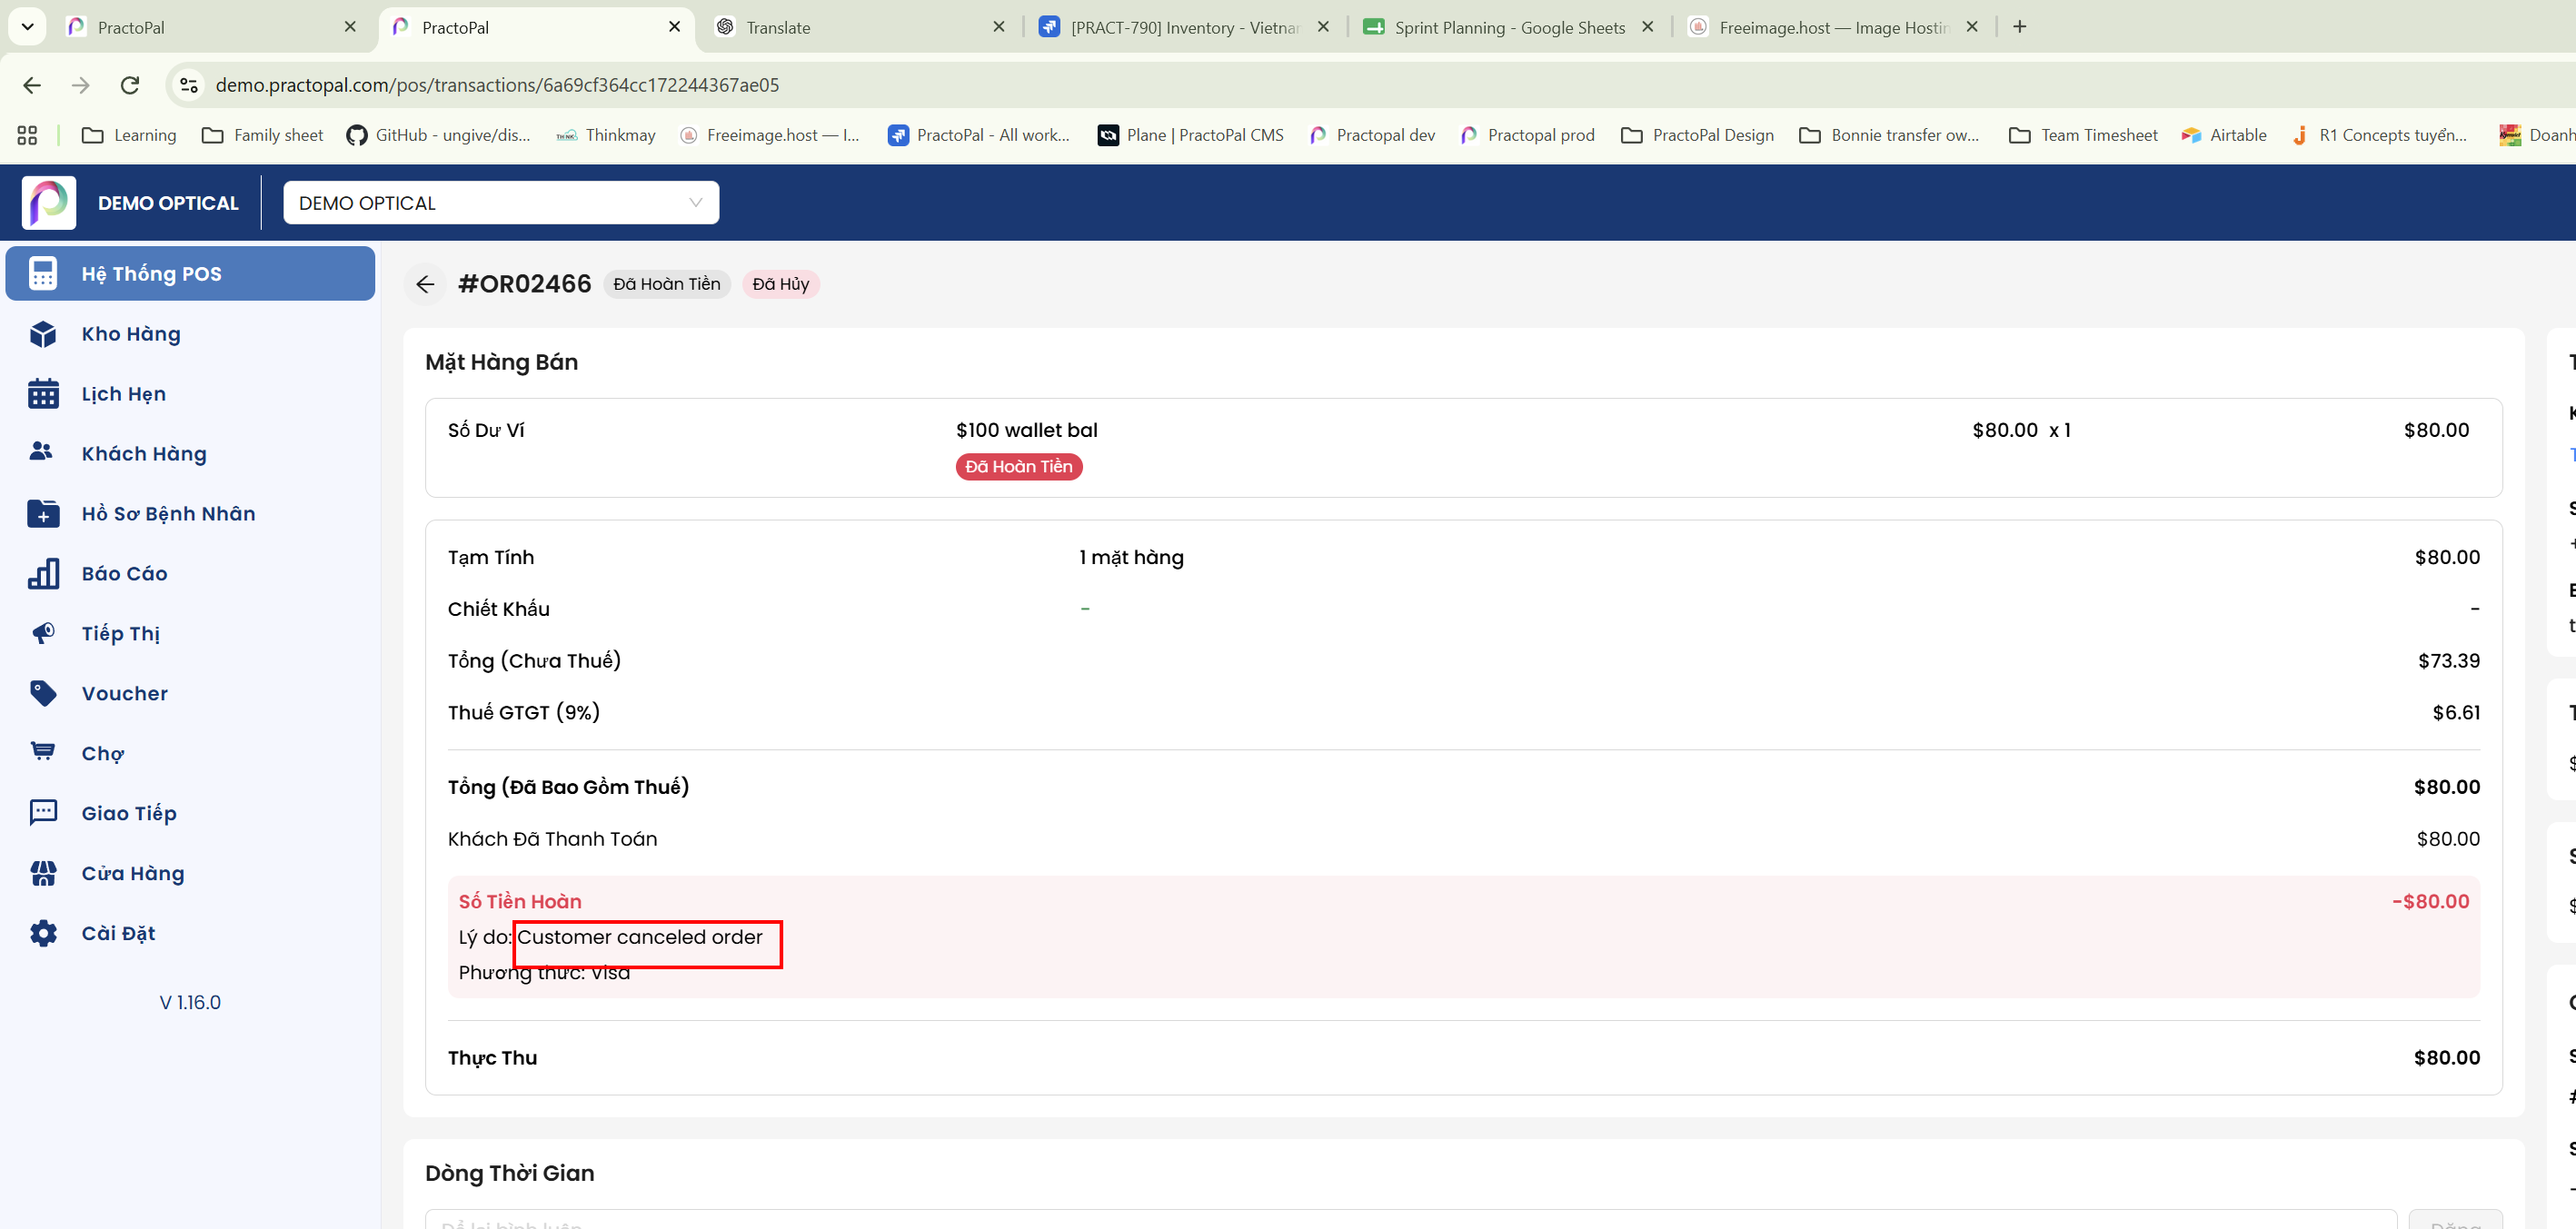This screenshot has width=2576, height=1229.
Task: Close the PRACT-790 Inventory tab
Action: click(1323, 27)
